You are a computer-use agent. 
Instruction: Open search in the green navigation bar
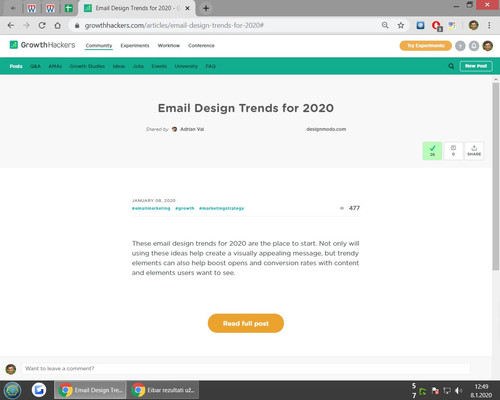coord(451,66)
